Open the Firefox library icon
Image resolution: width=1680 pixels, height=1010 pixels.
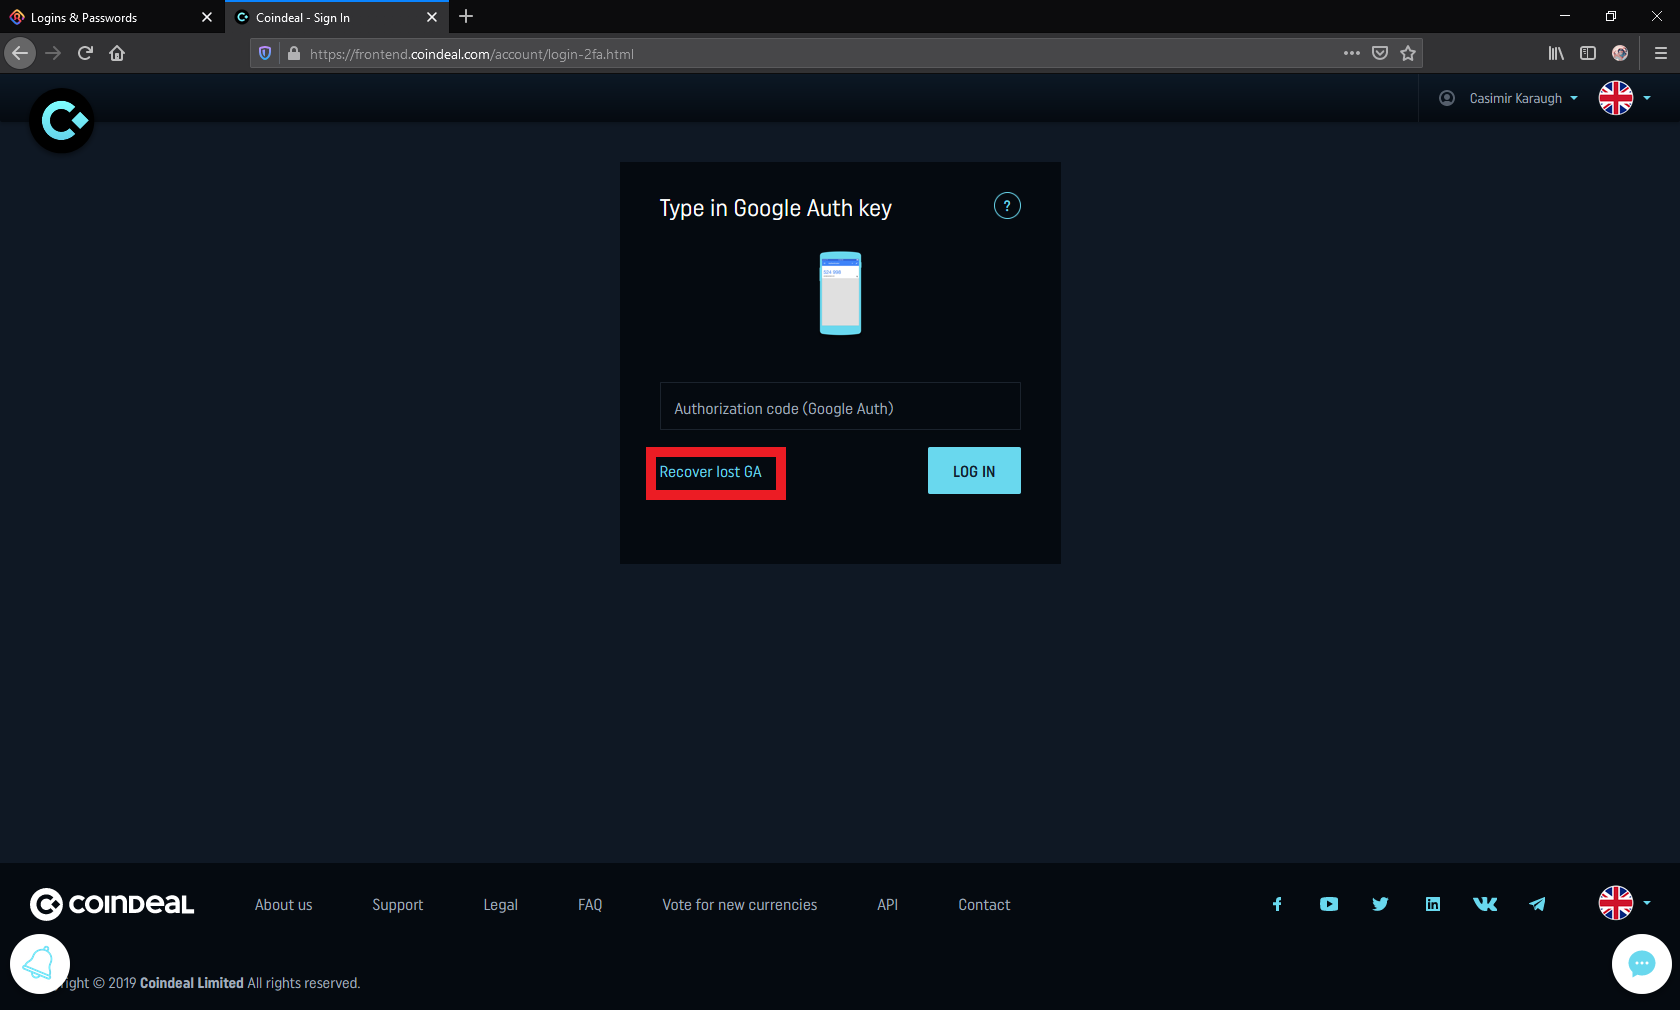[x=1556, y=53]
